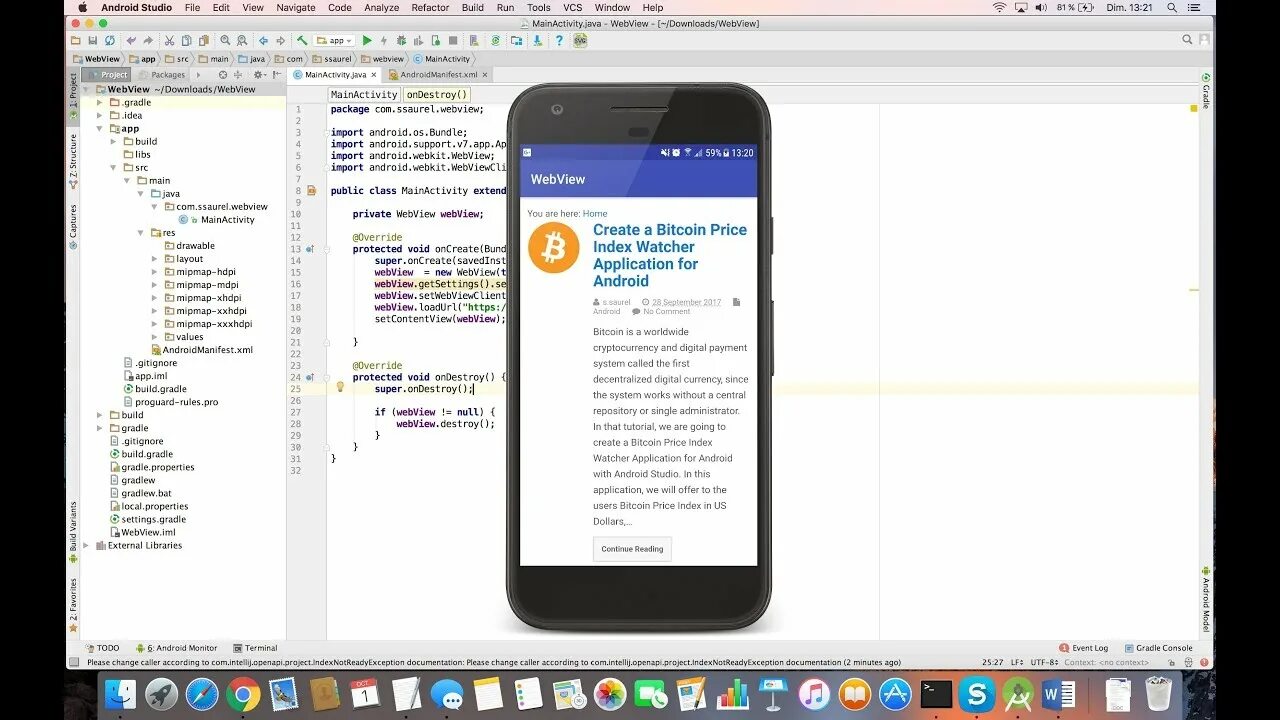Click the light bulb intention icon at line 25
This screenshot has width=1280, height=720.
click(339, 387)
